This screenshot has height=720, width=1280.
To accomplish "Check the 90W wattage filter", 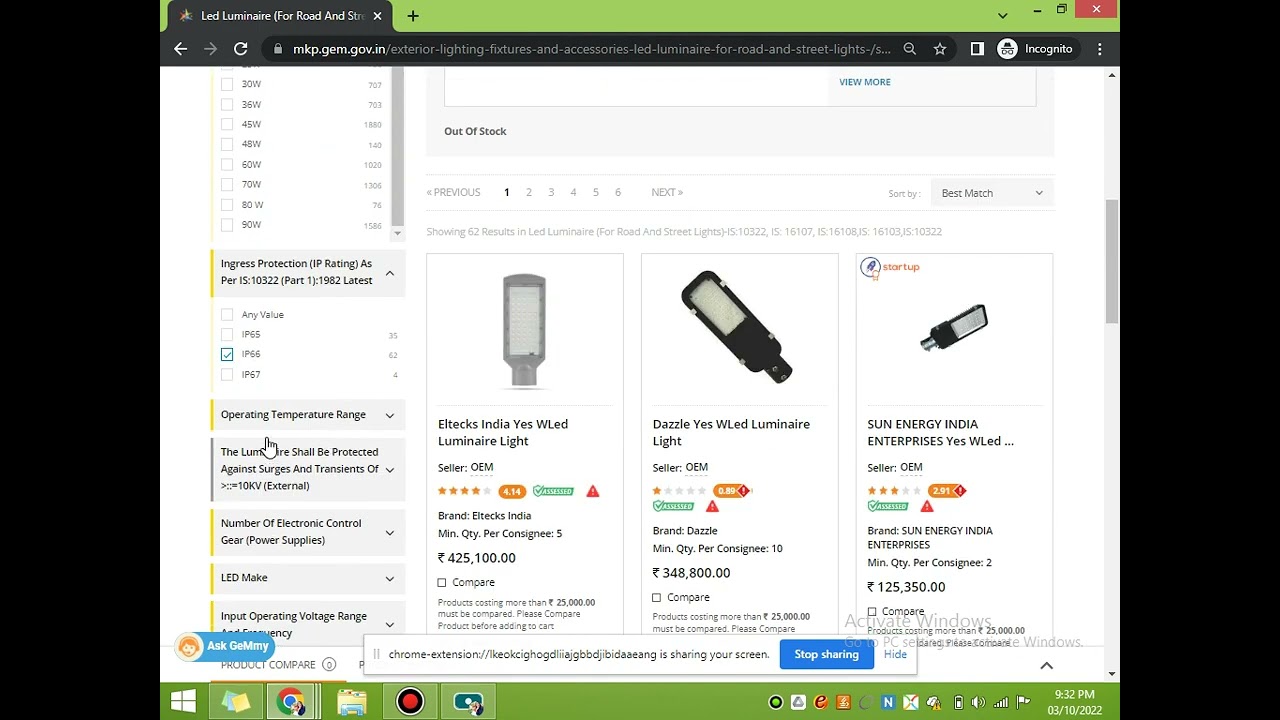I will (x=227, y=225).
